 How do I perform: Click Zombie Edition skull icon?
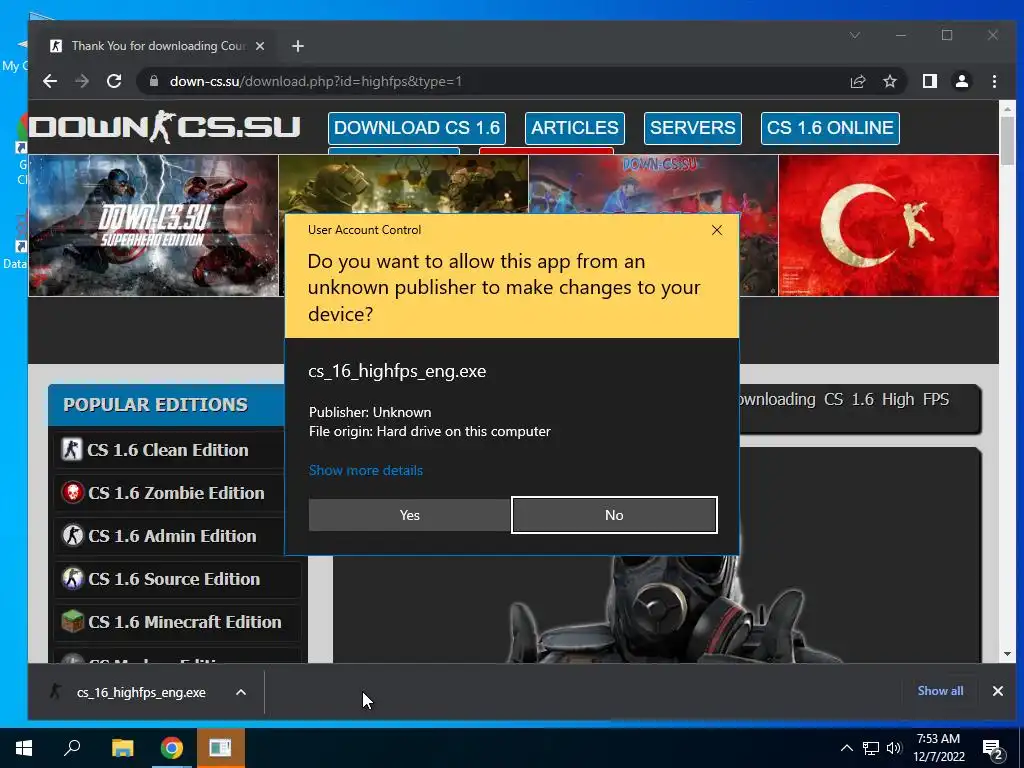pos(72,492)
